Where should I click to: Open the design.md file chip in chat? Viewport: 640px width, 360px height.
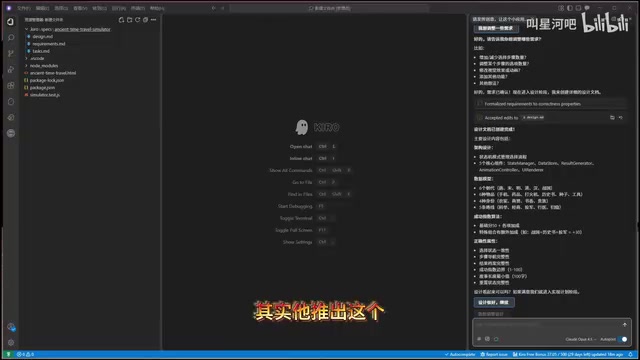point(533,118)
